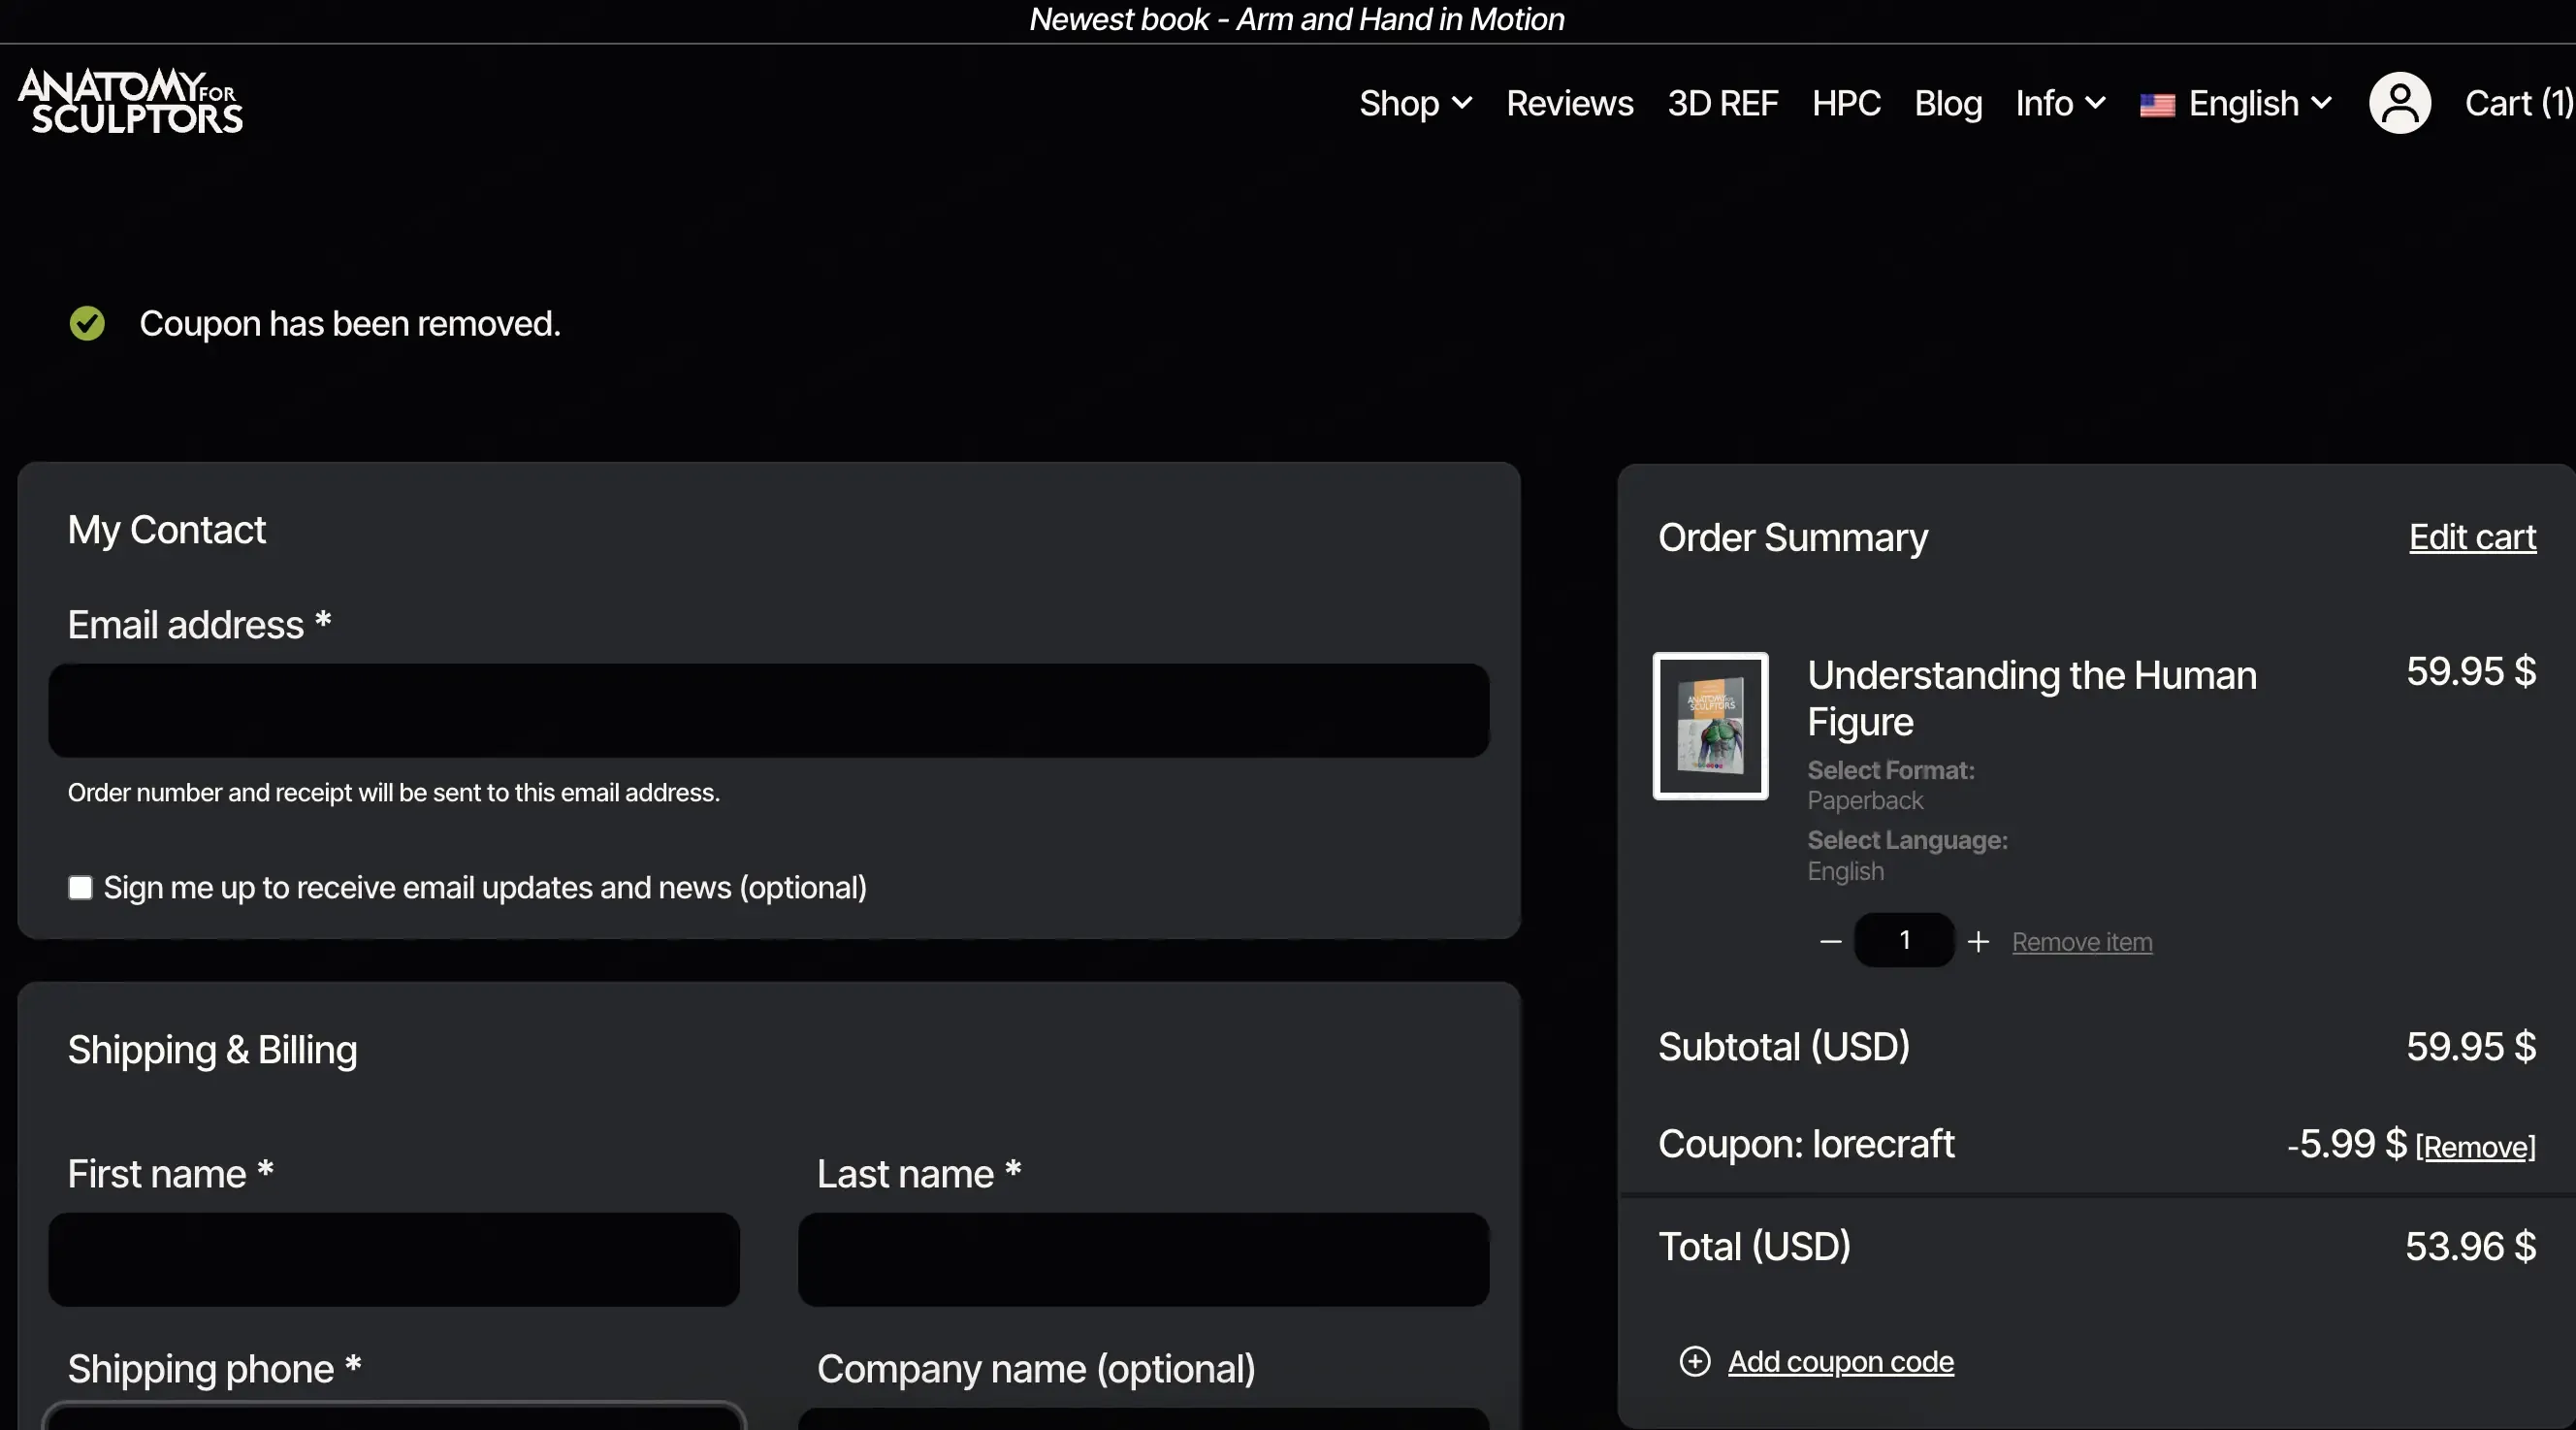
Task: Click the 'Shipping & Billing' heading
Action: pyautogui.click(x=212, y=1050)
